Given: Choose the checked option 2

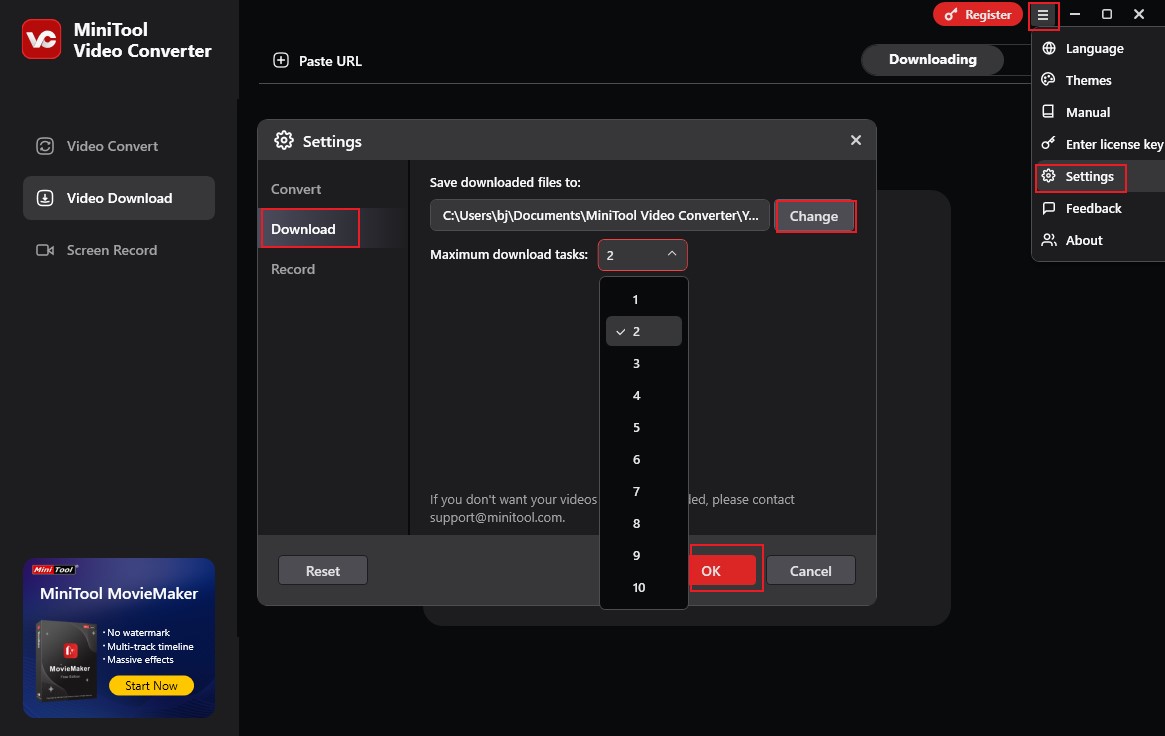Looking at the screenshot, I should (x=643, y=331).
